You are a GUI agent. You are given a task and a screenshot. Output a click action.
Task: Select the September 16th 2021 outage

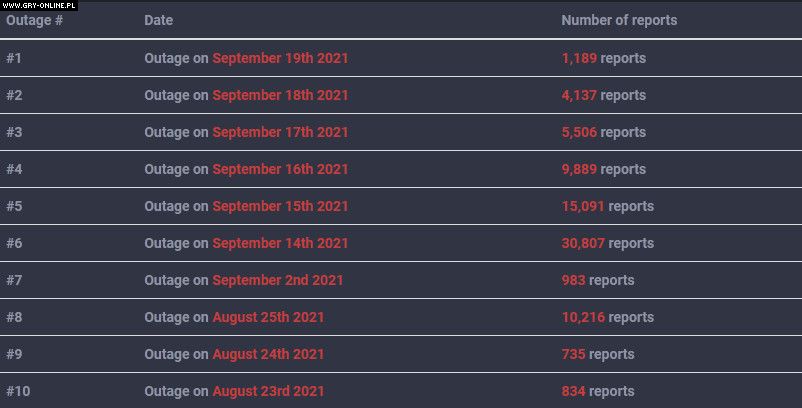tap(280, 169)
